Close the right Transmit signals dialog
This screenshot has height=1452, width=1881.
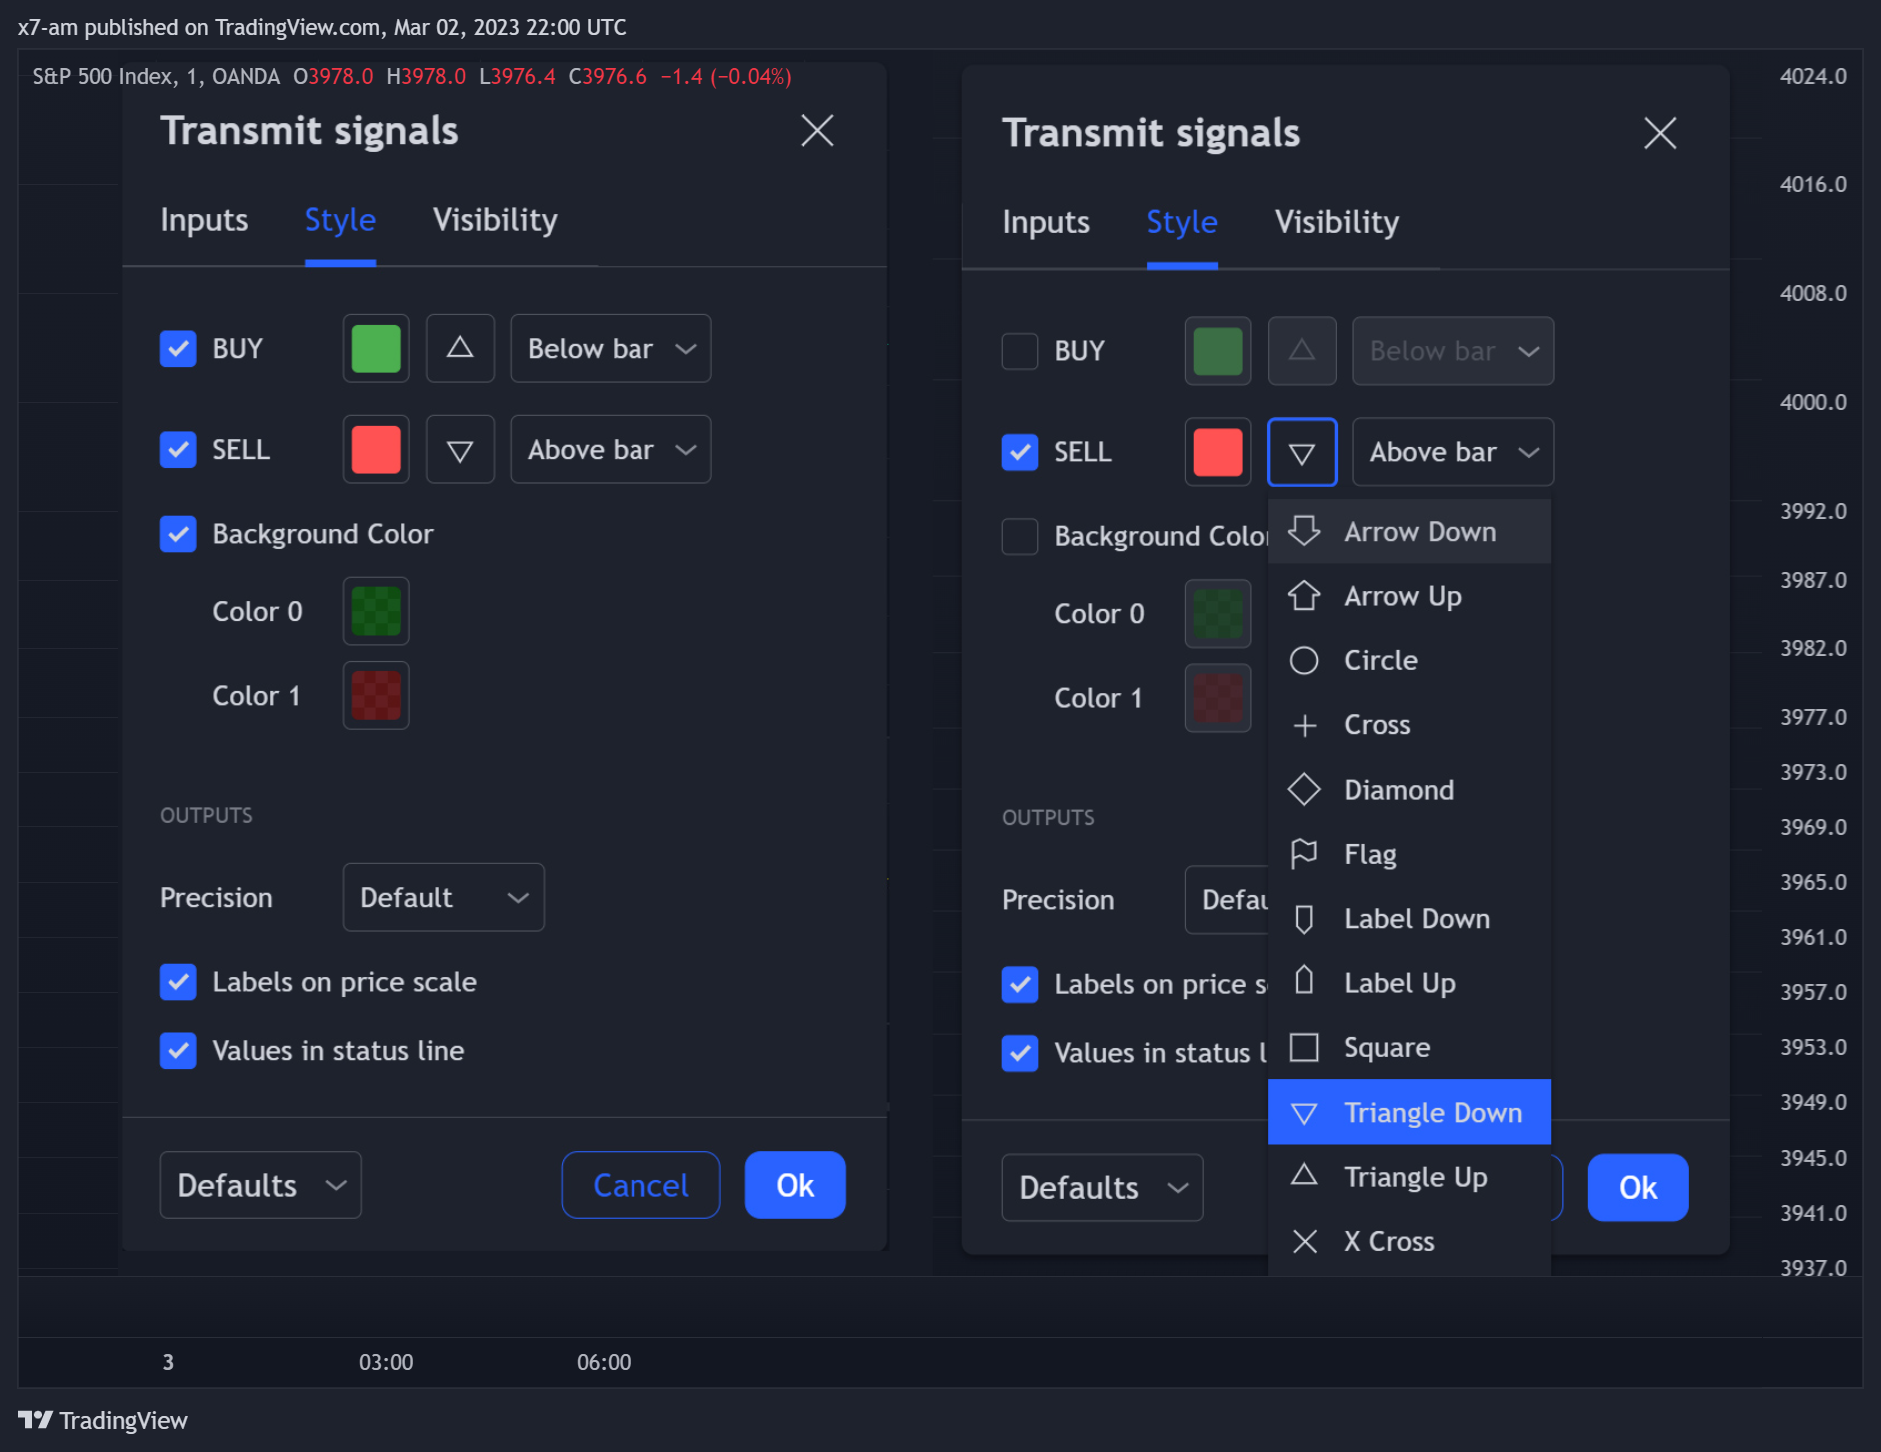pyautogui.click(x=1660, y=132)
